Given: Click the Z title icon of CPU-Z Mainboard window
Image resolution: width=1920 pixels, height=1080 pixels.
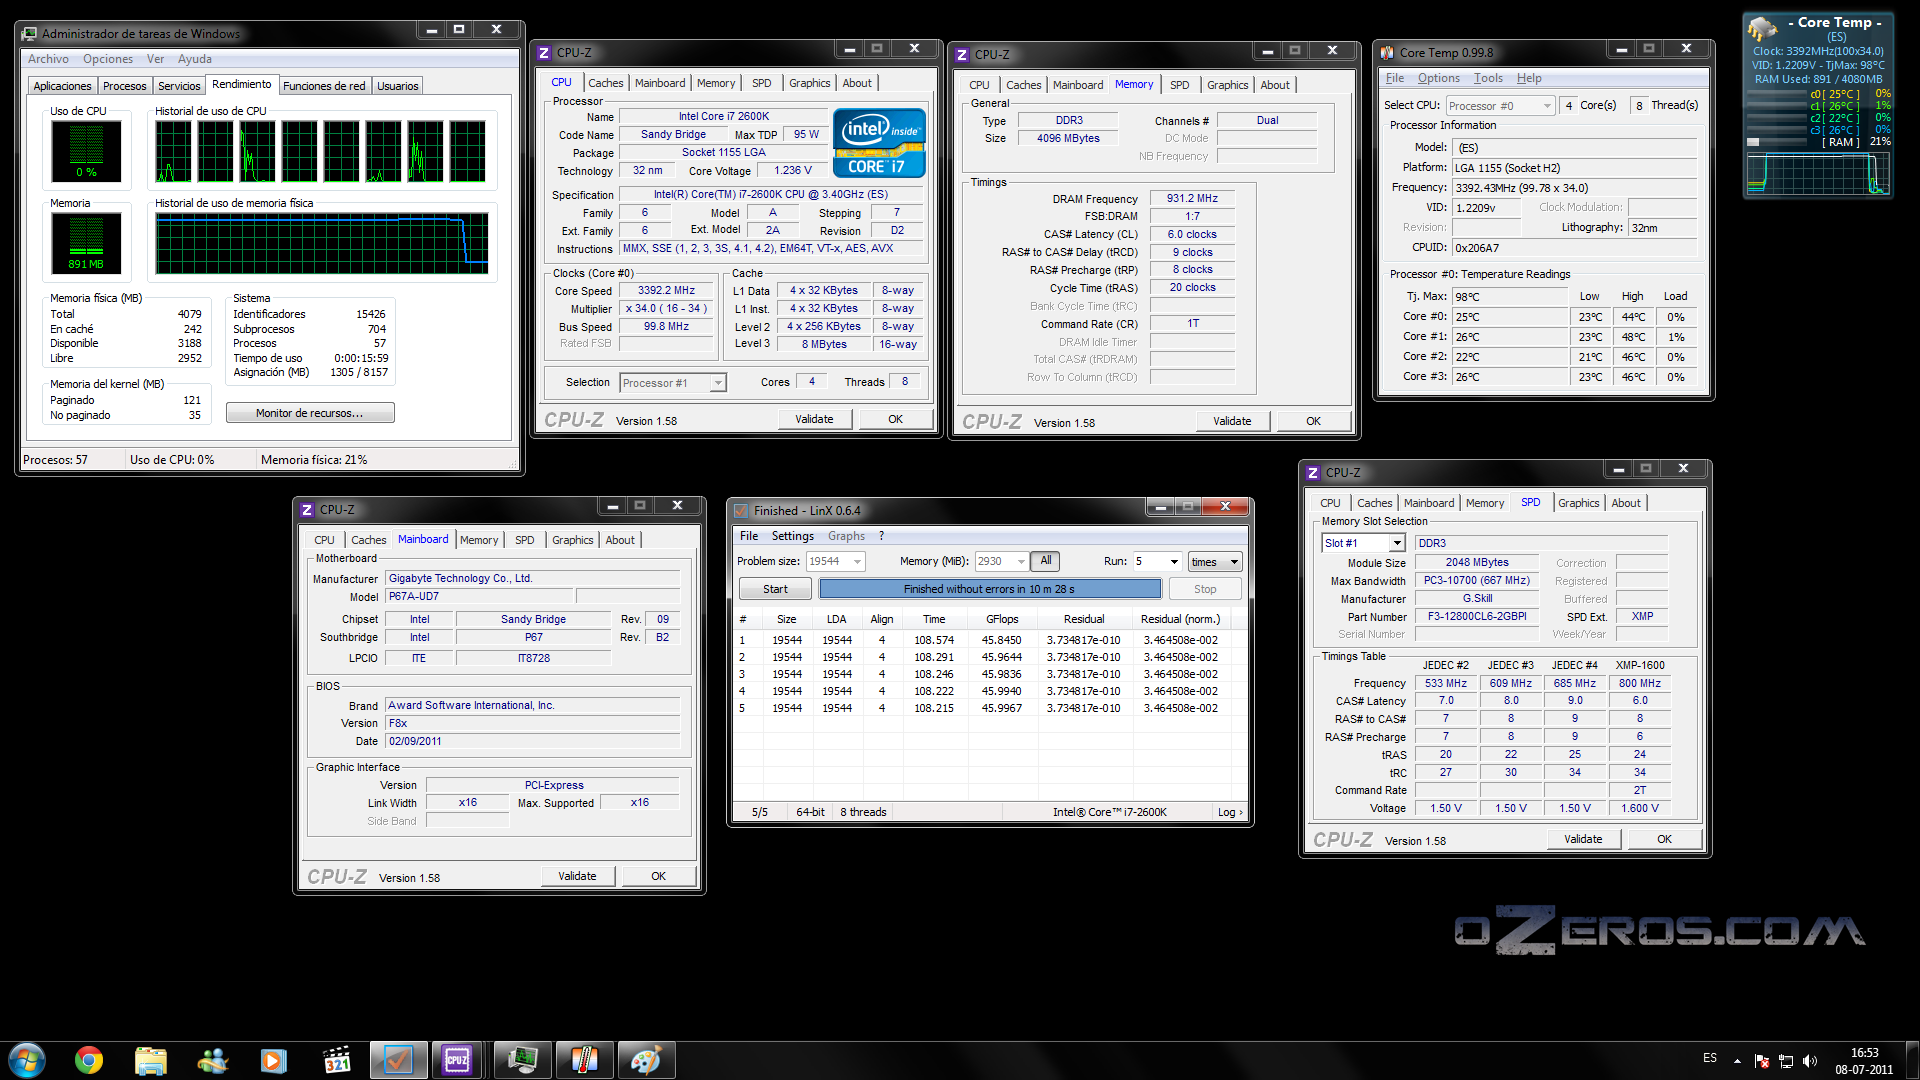Looking at the screenshot, I should tap(307, 510).
